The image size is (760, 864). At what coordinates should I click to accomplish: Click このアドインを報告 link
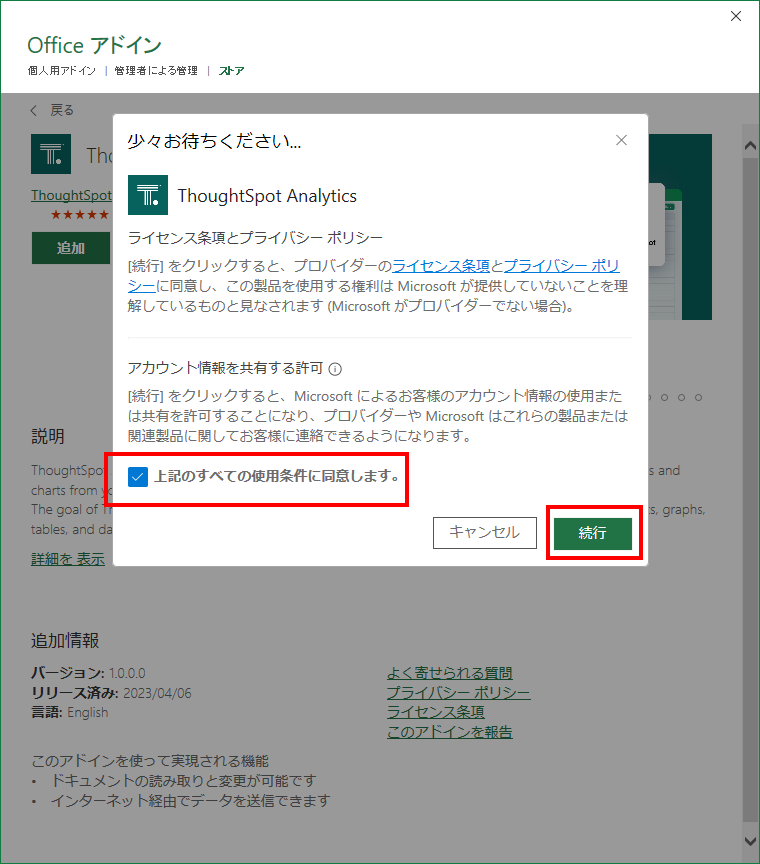click(449, 732)
